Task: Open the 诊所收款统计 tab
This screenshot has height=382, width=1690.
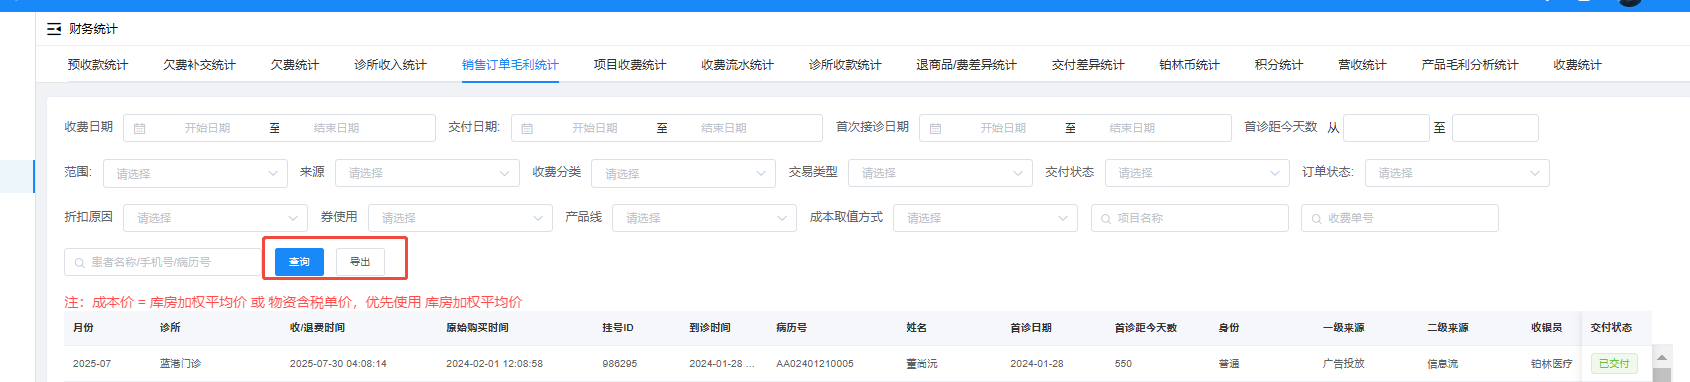Action: pyautogui.click(x=845, y=65)
